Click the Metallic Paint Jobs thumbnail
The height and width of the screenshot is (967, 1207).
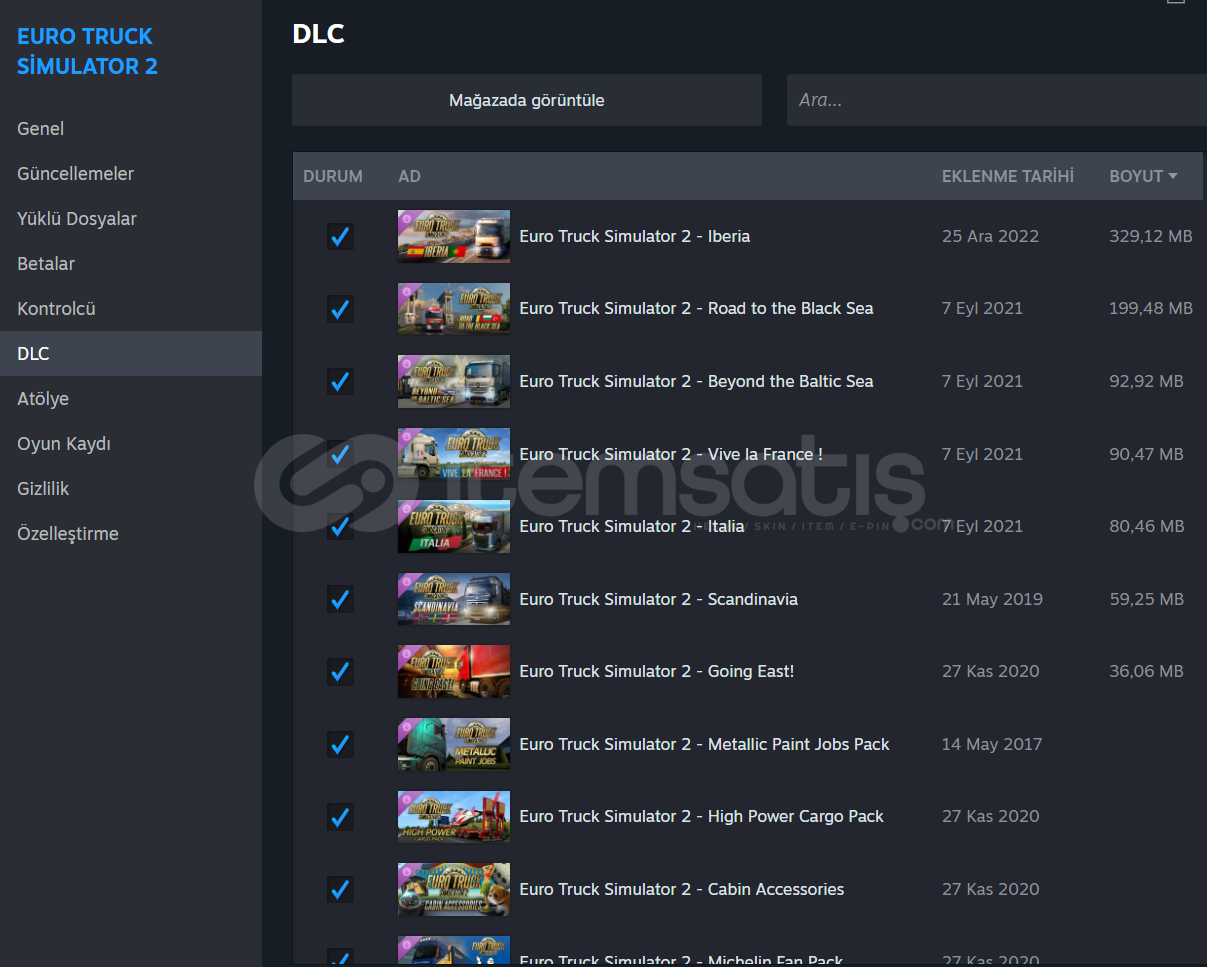point(454,744)
